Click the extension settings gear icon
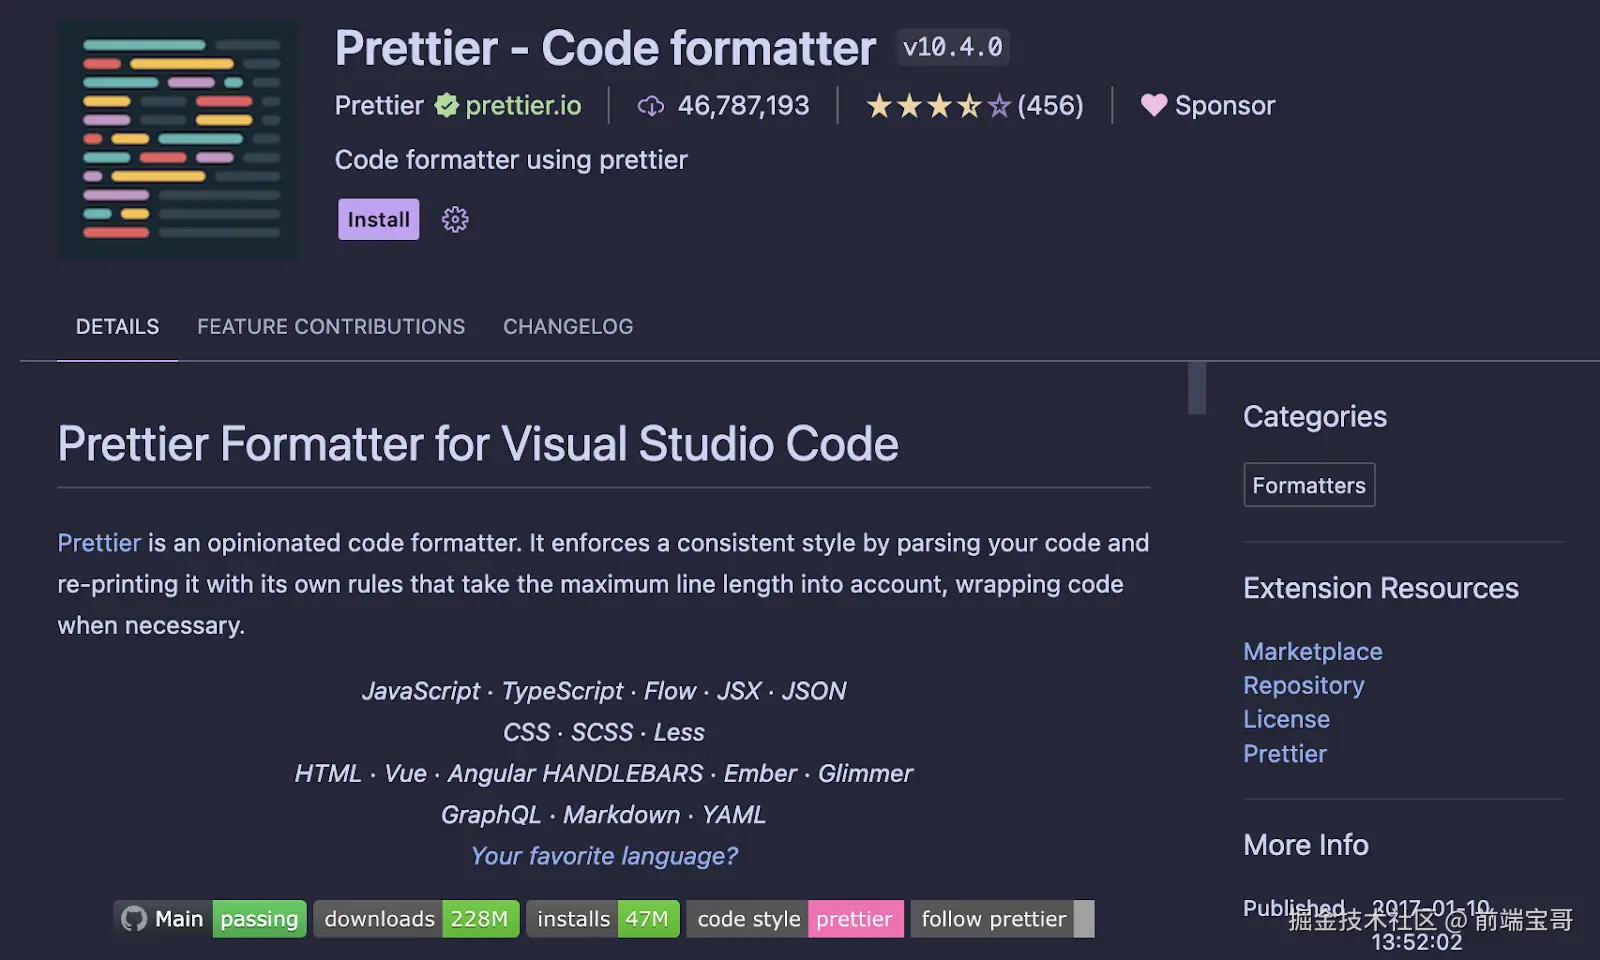Image resolution: width=1600 pixels, height=960 pixels. [x=455, y=220]
